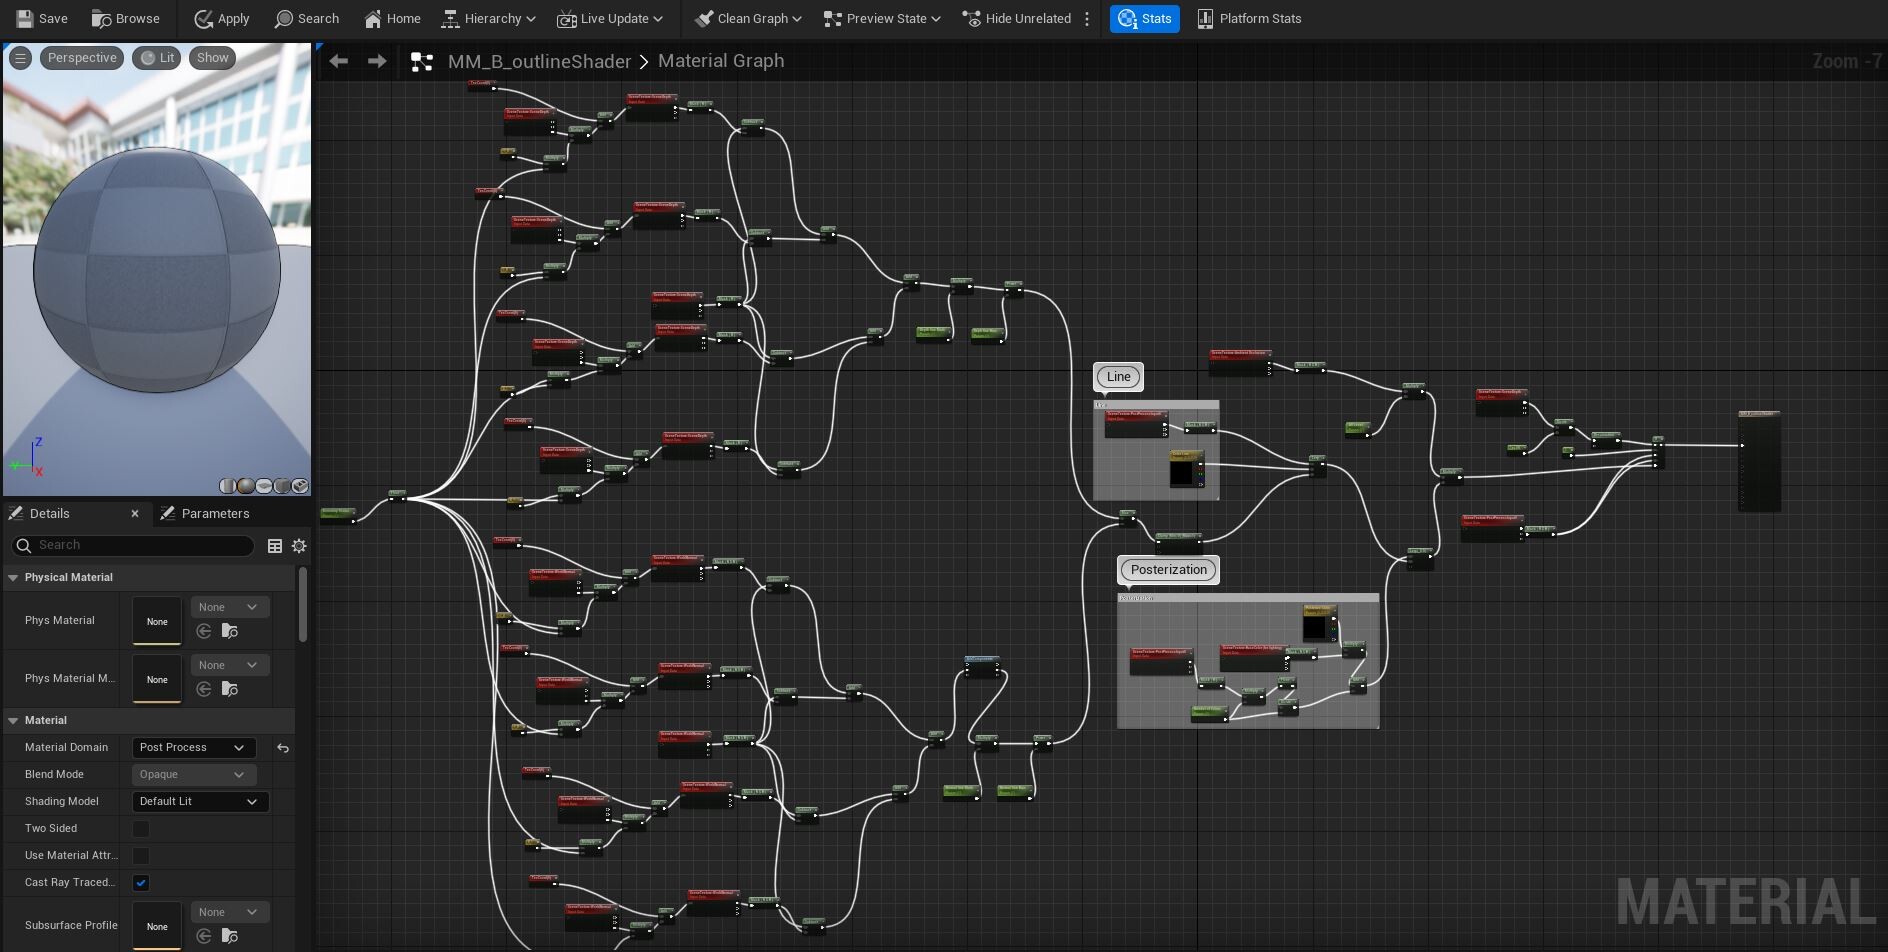Open Details panel settings gear
The height and width of the screenshot is (952, 1888).
pyautogui.click(x=299, y=545)
